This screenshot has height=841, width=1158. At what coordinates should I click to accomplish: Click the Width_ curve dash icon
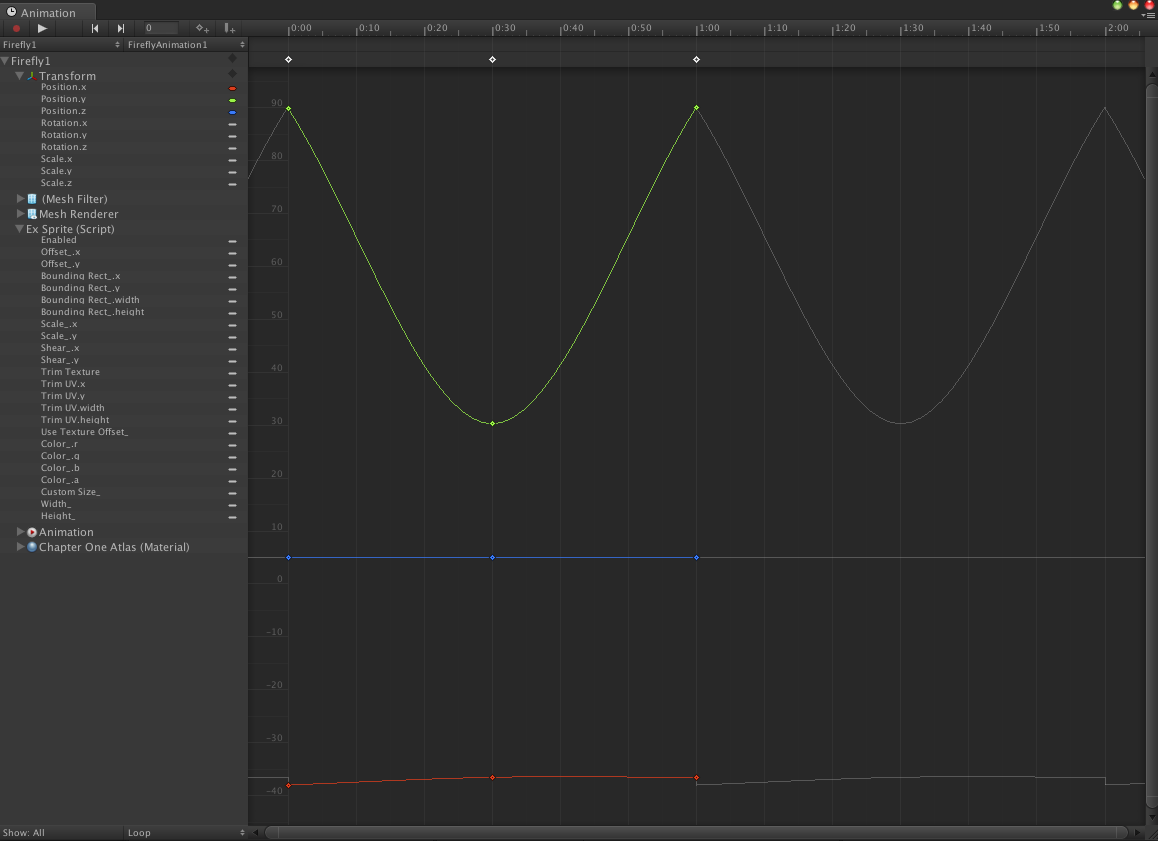point(232,505)
